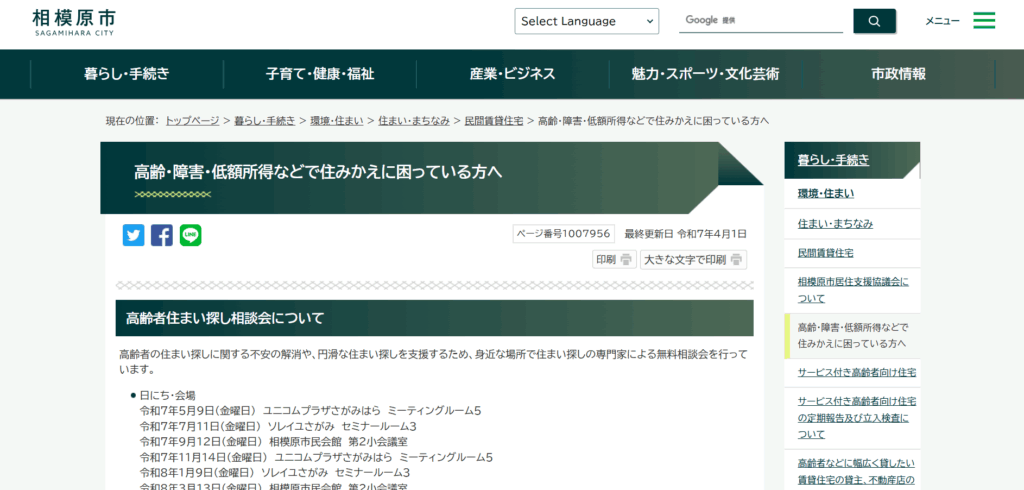Share page via Facebook icon
The width and height of the screenshot is (1024, 490).
tap(162, 235)
